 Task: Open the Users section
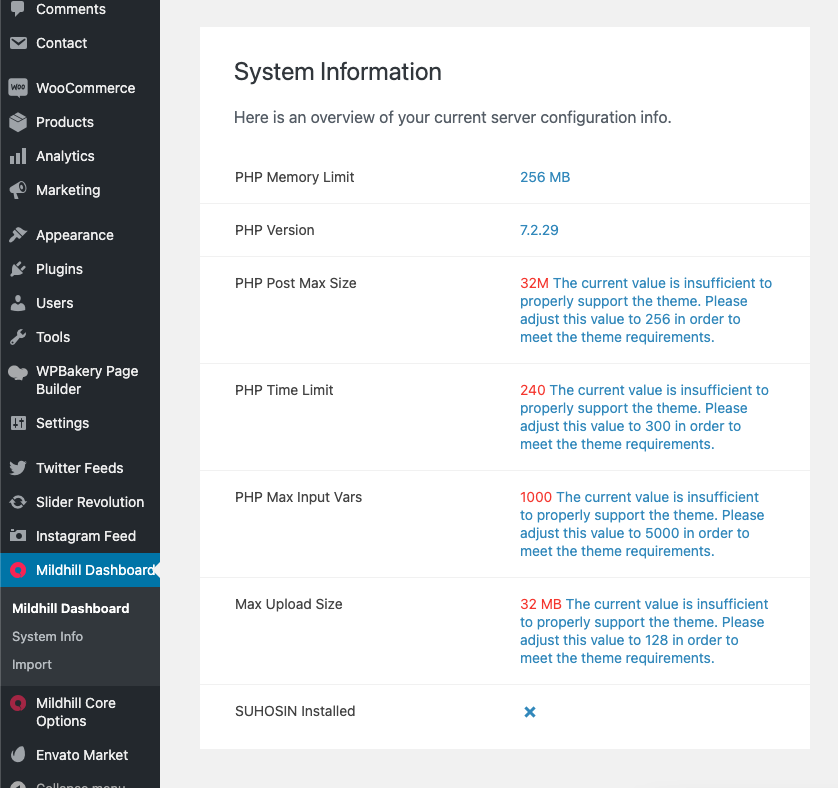(55, 303)
